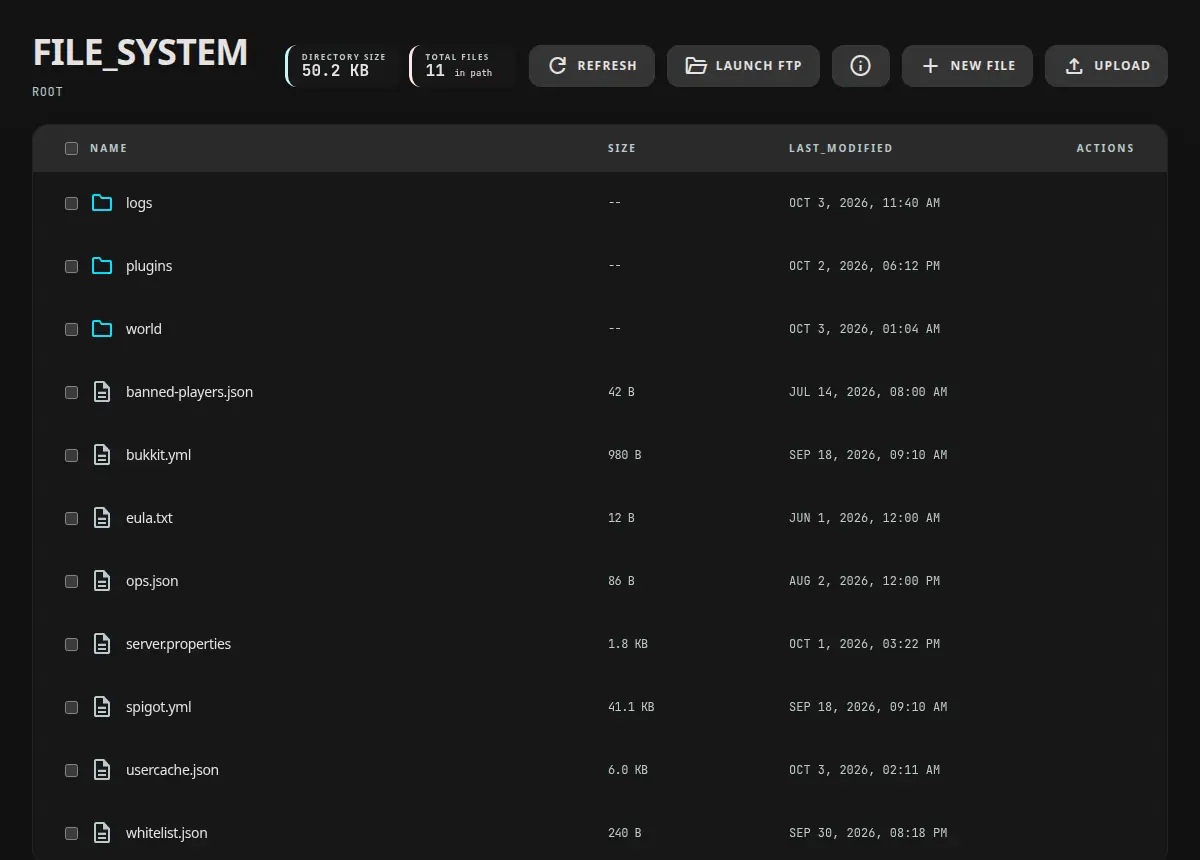
Task: Click the file icon next to bukkit.yml
Action: [x=102, y=455]
